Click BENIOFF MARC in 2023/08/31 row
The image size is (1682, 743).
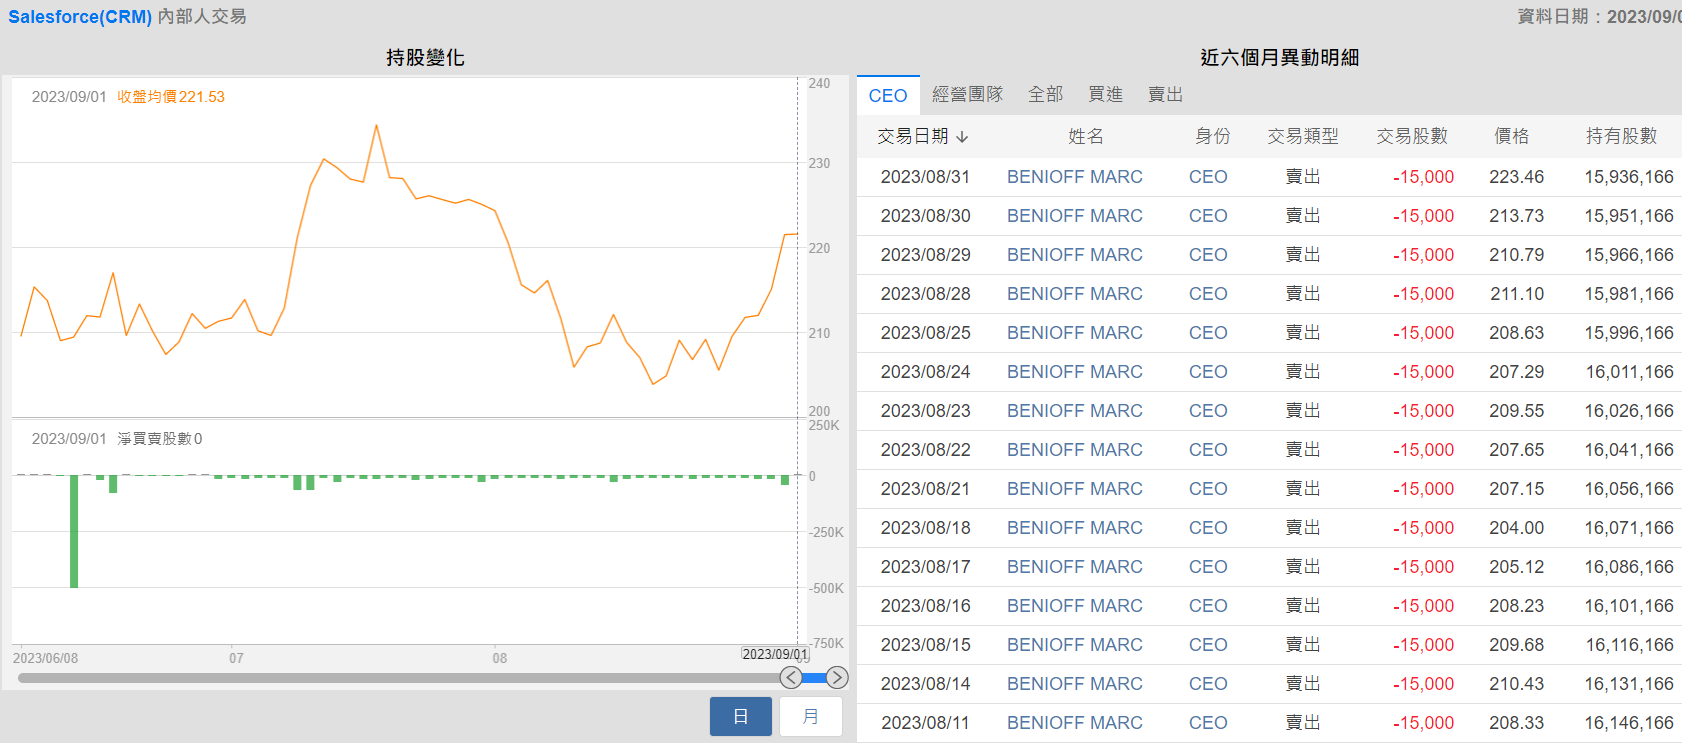1074,177
